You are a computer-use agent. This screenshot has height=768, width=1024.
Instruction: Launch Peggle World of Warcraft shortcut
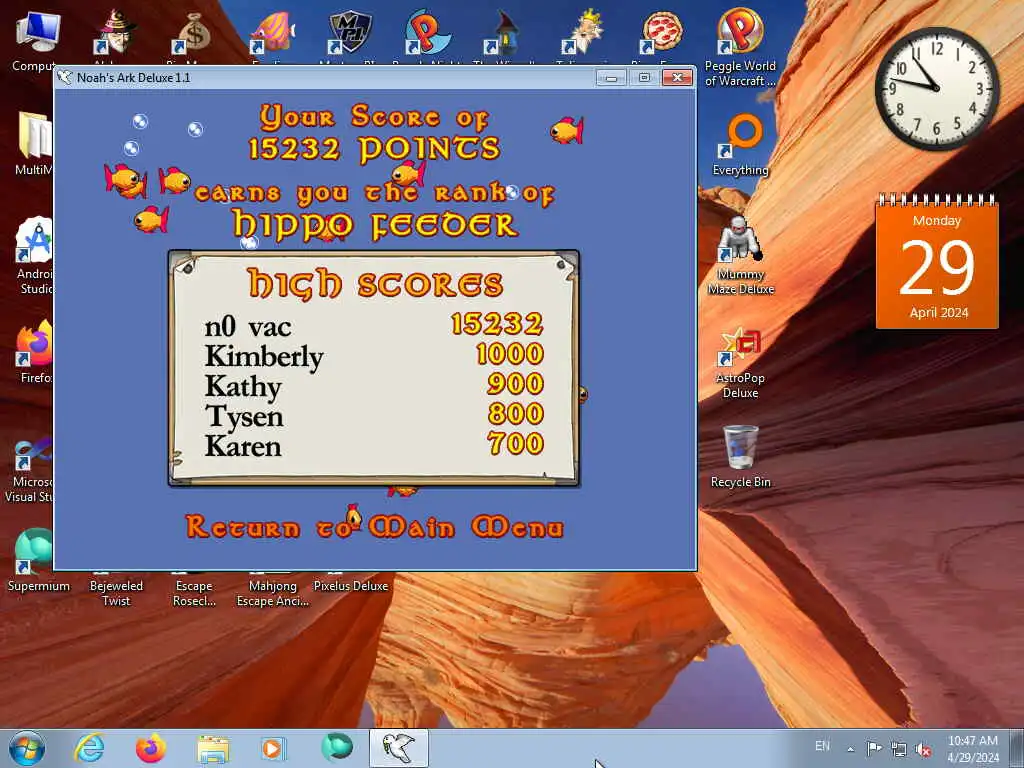pos(740,47)
